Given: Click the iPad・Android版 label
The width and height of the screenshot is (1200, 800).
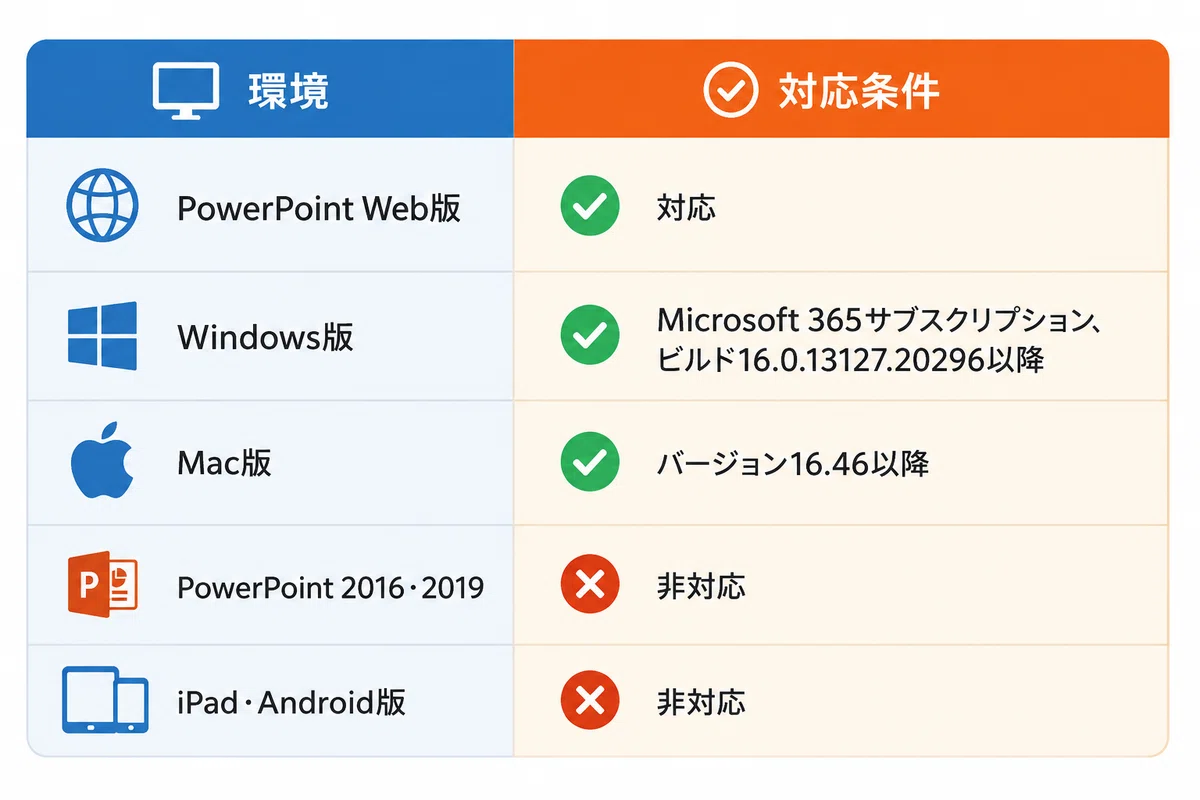Looking at the screenshot, I should pos(291,701).
